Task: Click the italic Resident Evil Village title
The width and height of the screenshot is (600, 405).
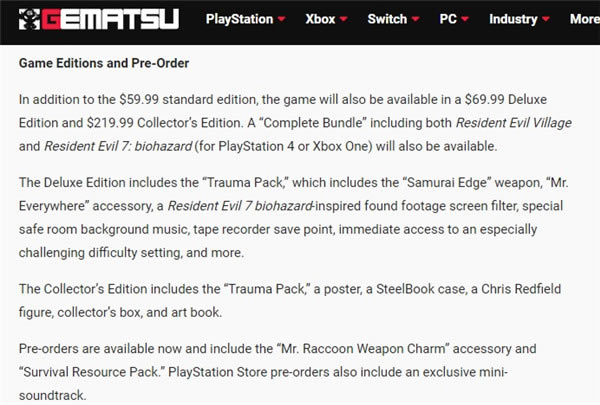Action: click(x=518, y=122)
